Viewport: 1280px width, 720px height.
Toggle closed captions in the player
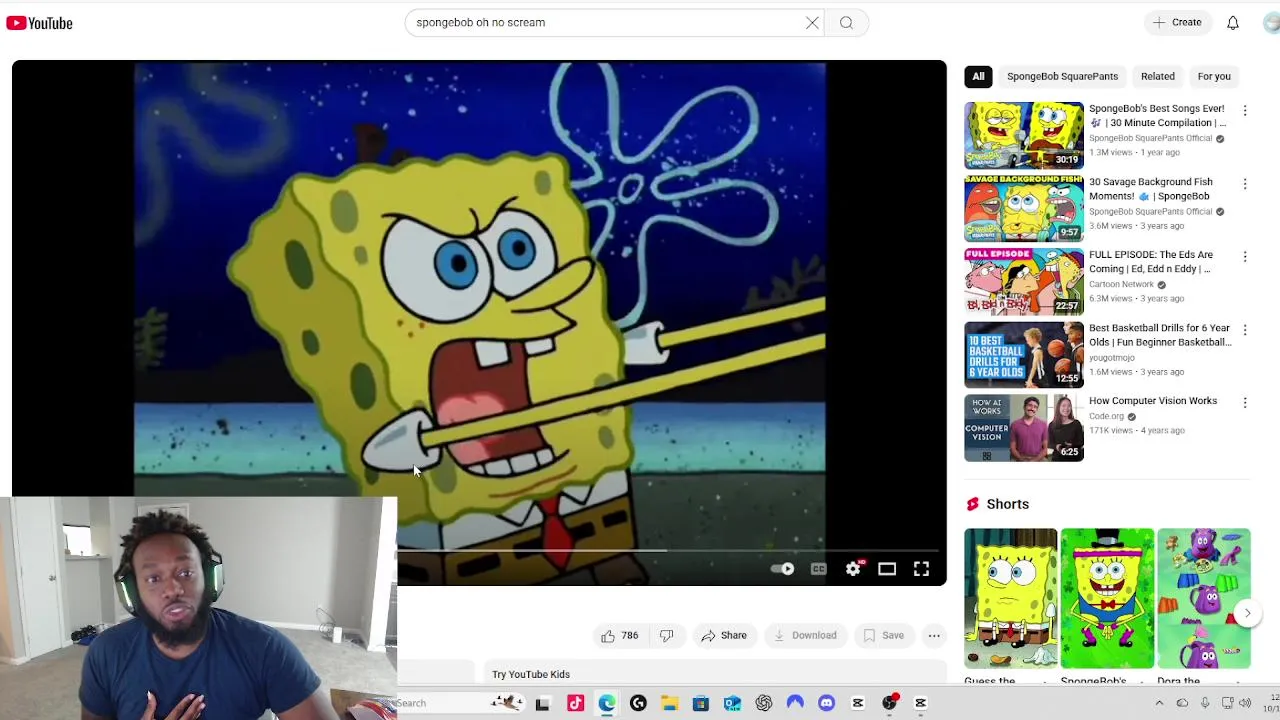819,569
